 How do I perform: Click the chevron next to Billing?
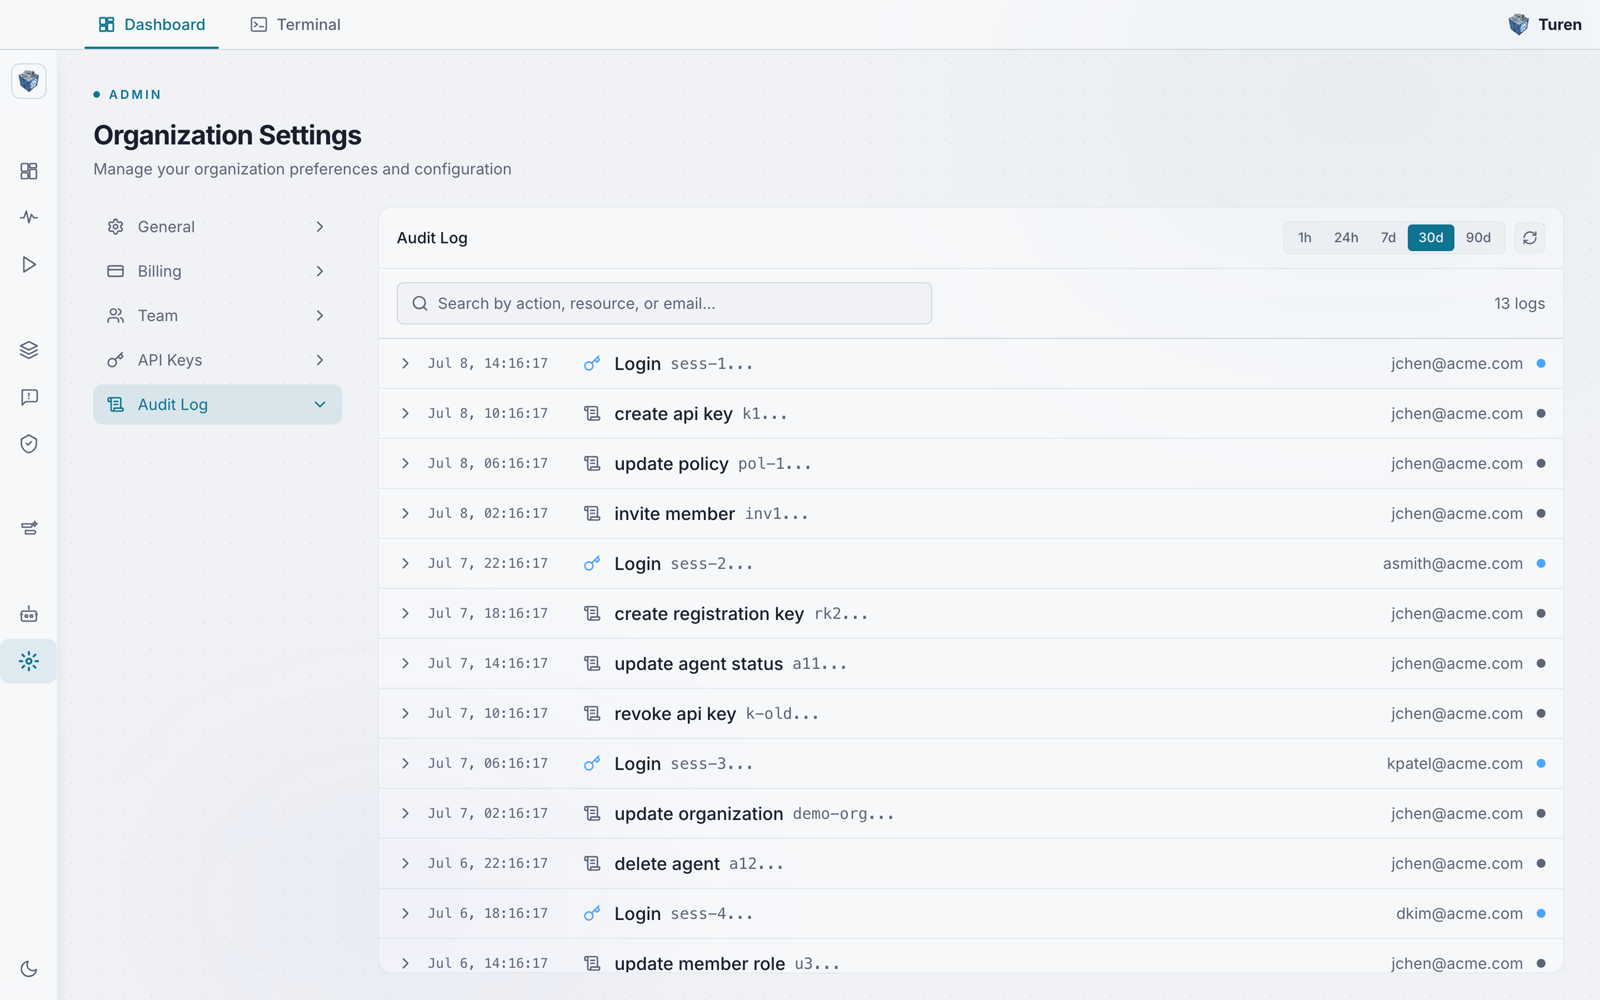point(320,271)
